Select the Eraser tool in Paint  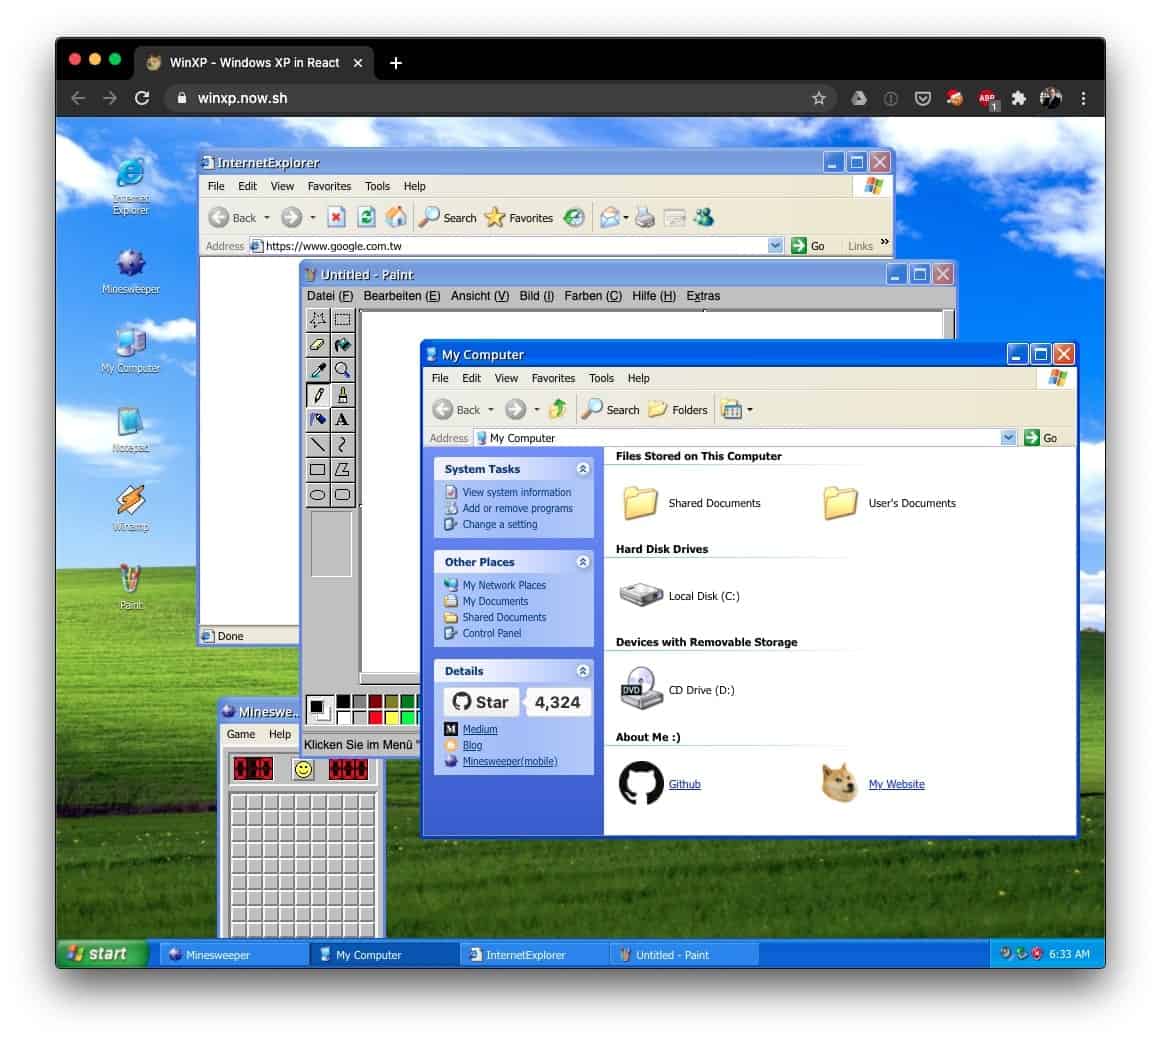point(317,344)
